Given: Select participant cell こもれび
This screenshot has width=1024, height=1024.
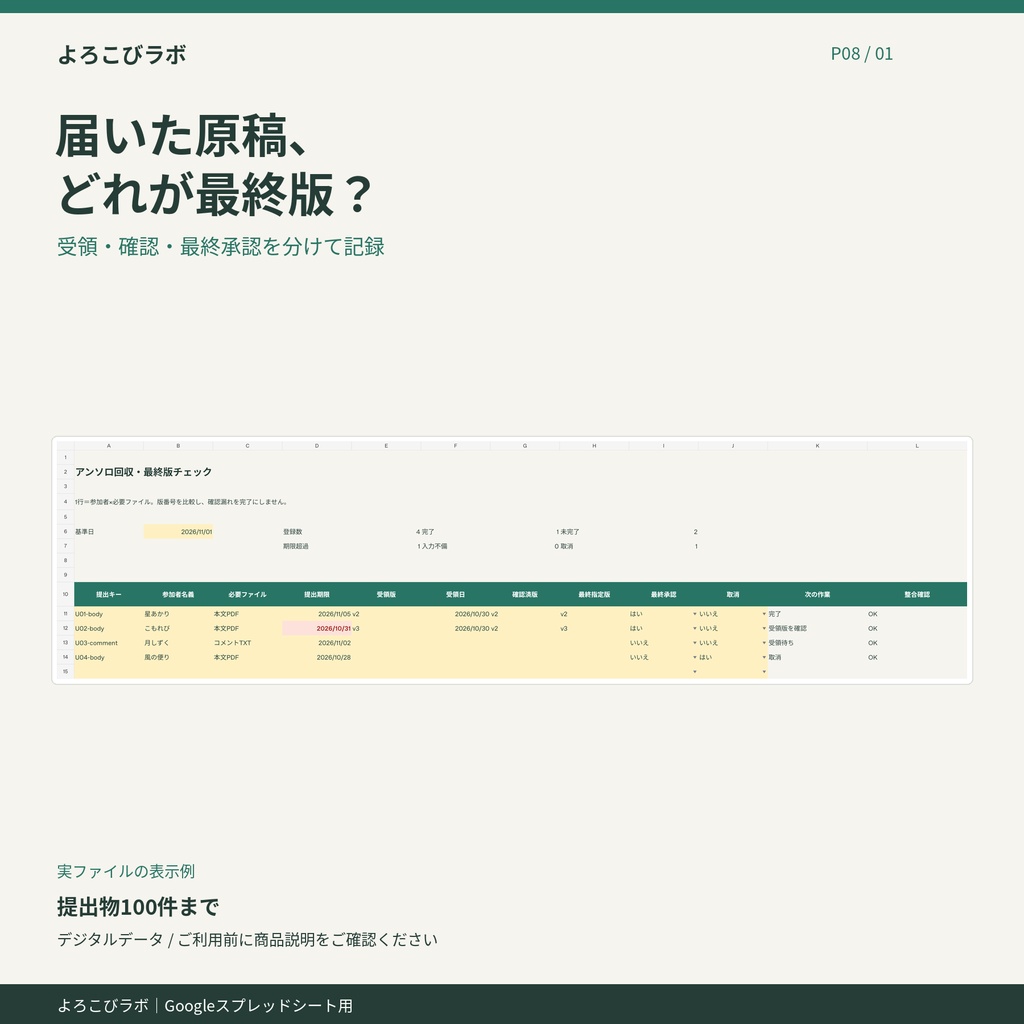Looking at the screenshot, I should point(178,628).
